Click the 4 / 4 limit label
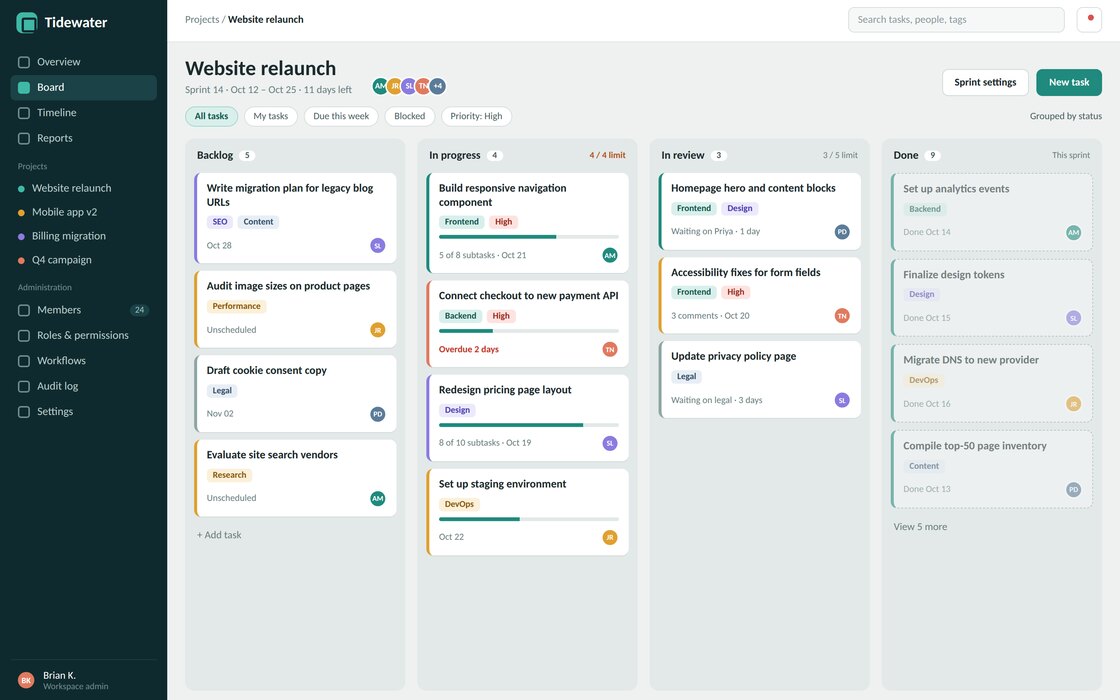The width and height of the screenshot is (1120, 700). coord(607,156)
